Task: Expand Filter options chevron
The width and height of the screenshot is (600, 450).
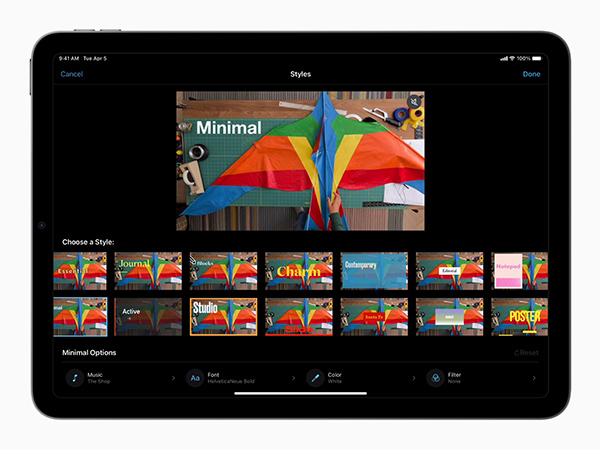Action: pyautogui.click(x=534, y=378)
